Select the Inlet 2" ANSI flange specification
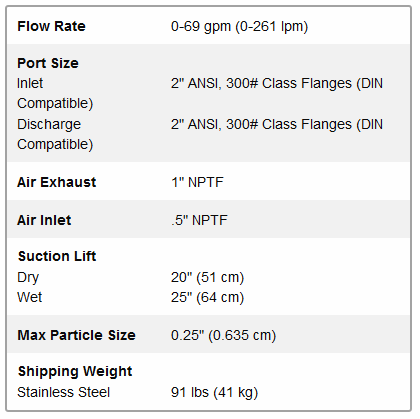 (277, 83)
